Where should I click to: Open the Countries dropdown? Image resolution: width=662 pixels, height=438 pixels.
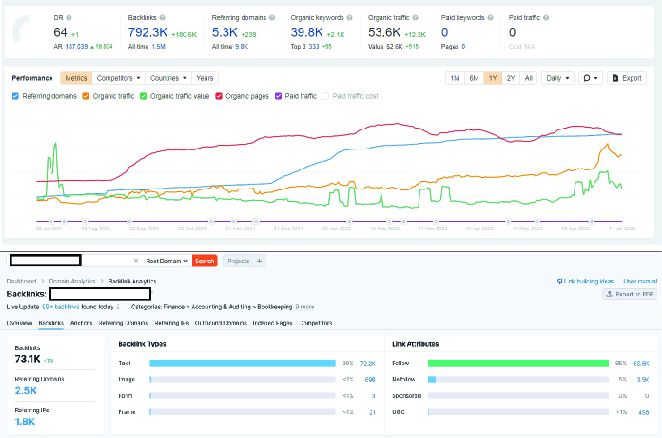[169, 78]
